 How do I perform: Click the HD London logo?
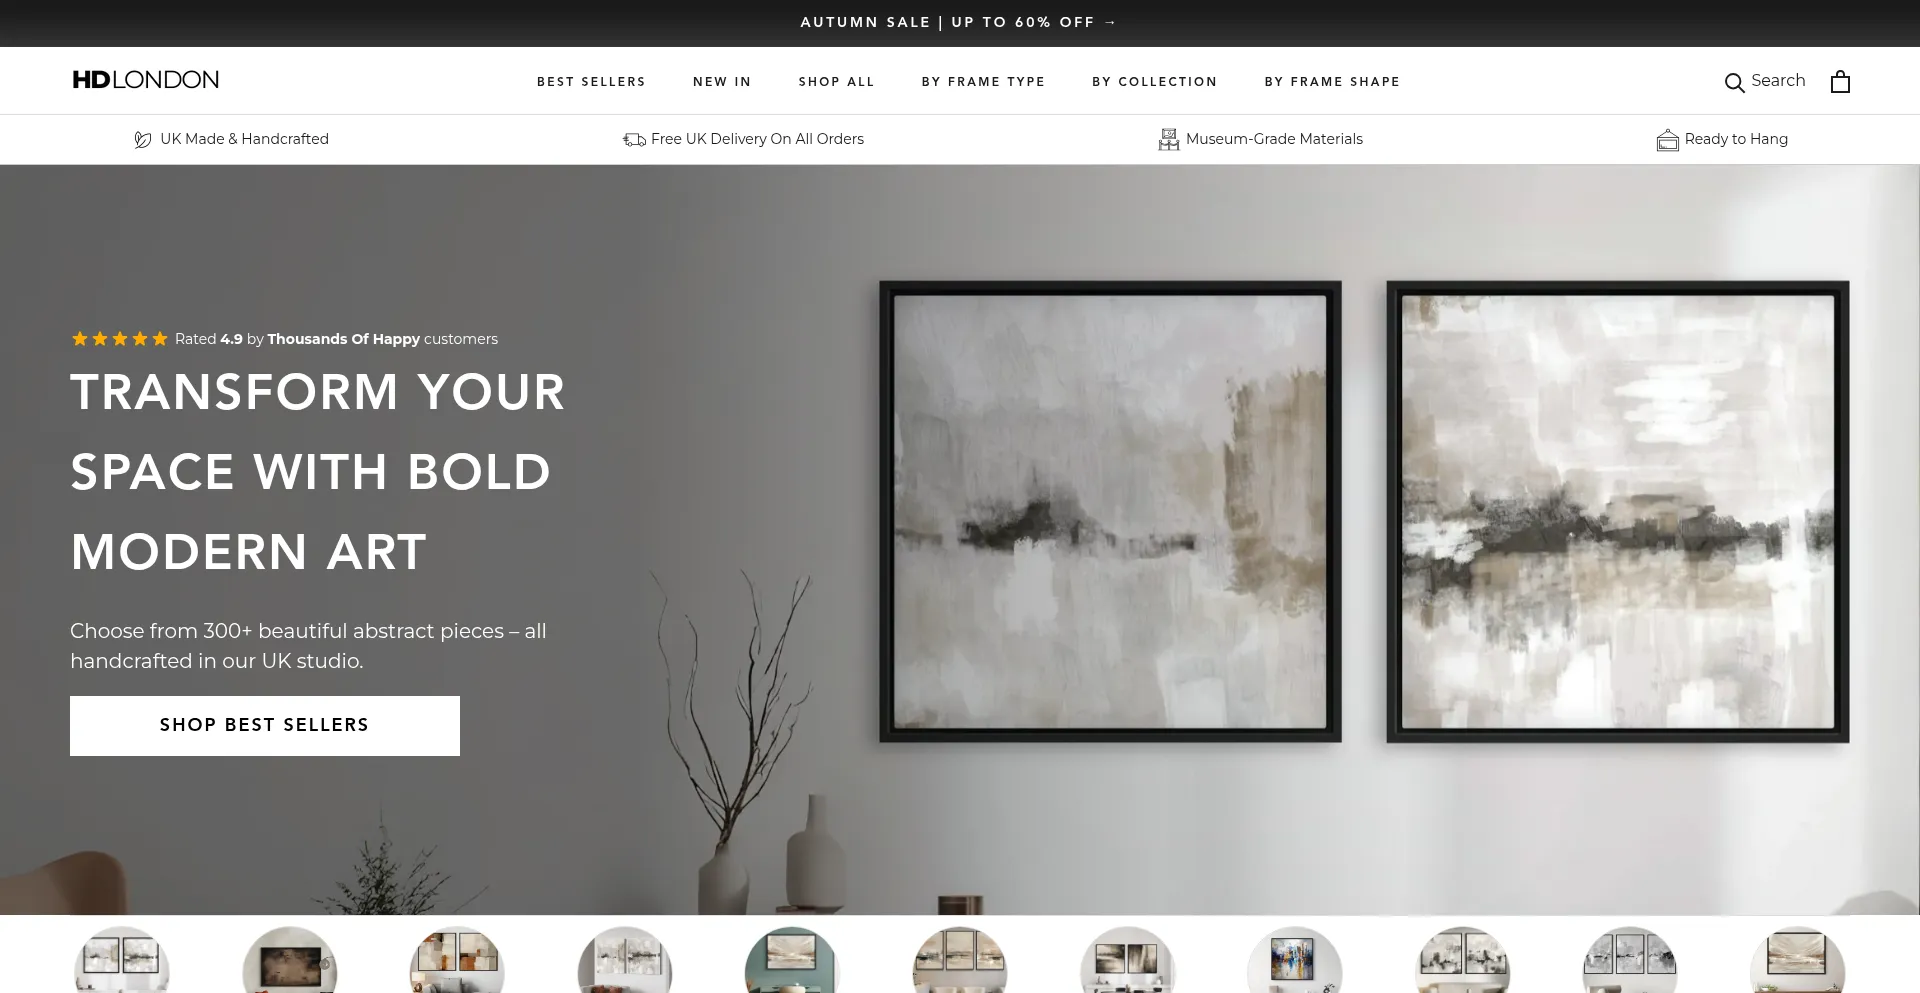146,80
